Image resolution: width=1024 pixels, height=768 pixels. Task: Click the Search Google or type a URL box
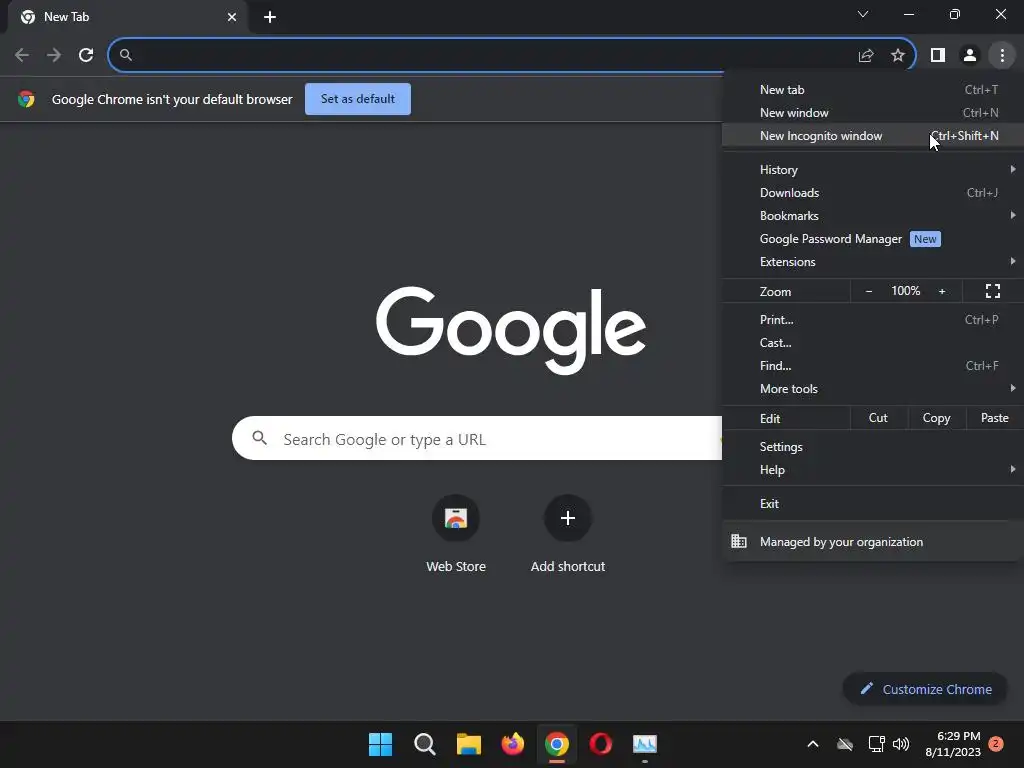(x=477, y=438)
